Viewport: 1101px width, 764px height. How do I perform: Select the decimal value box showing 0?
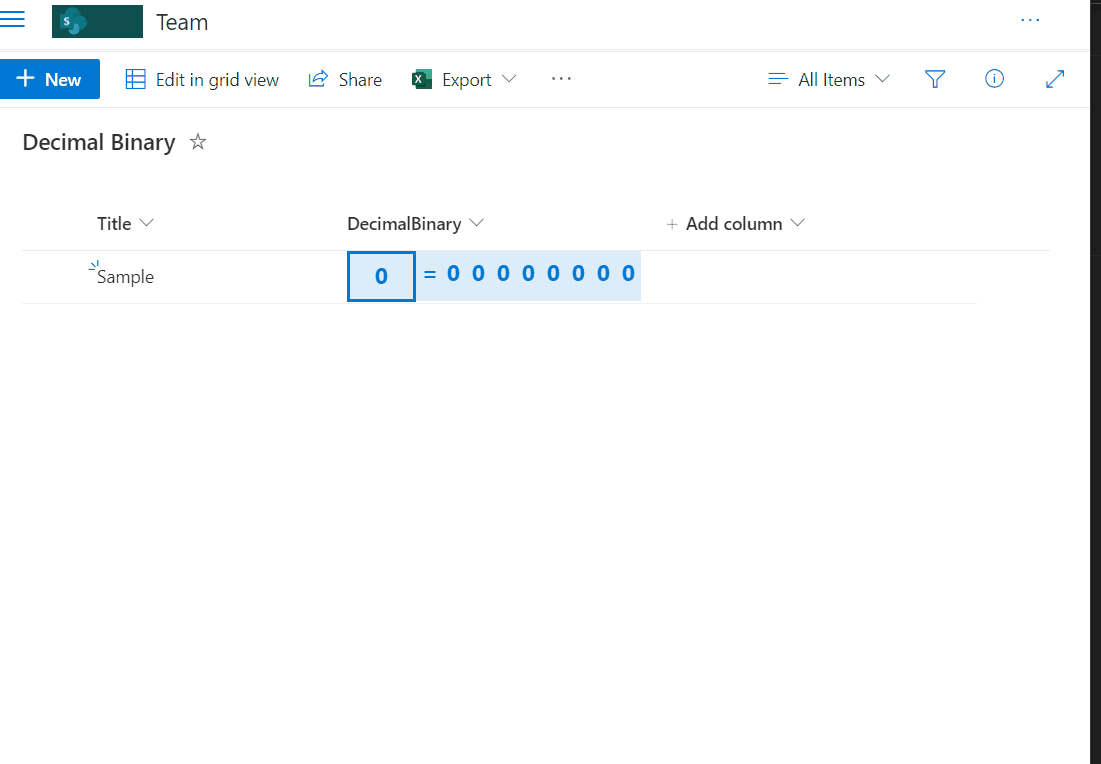coord(381,276)
